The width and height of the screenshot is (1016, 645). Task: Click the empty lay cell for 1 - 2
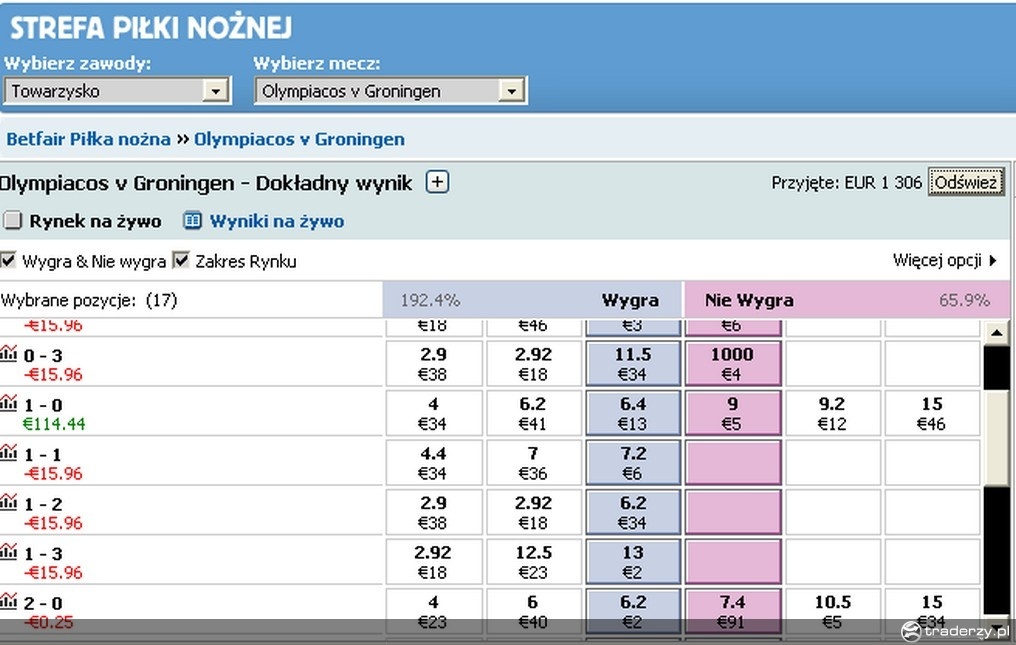[x=732, y=512]
